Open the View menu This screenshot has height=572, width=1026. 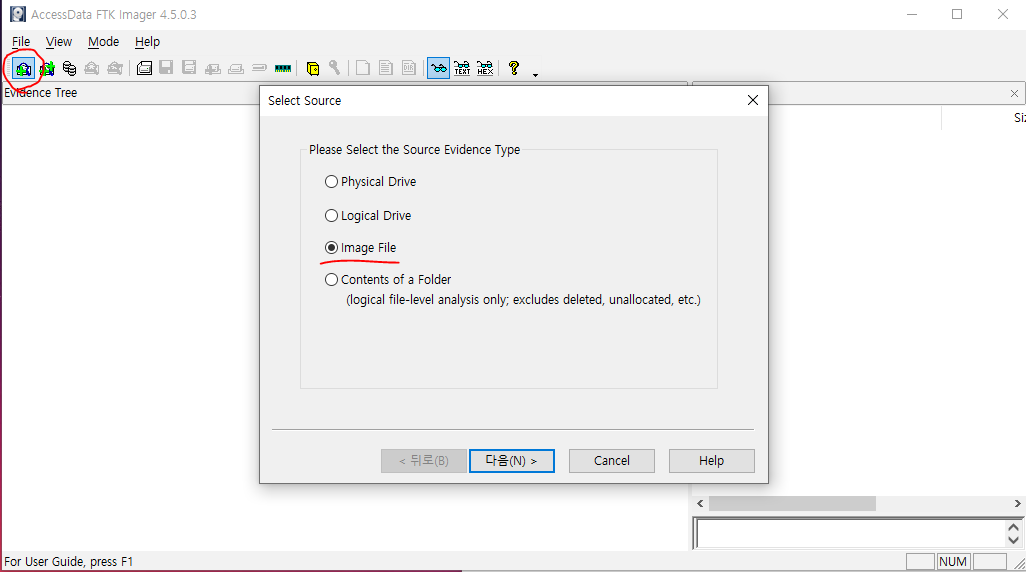point(59,42)
